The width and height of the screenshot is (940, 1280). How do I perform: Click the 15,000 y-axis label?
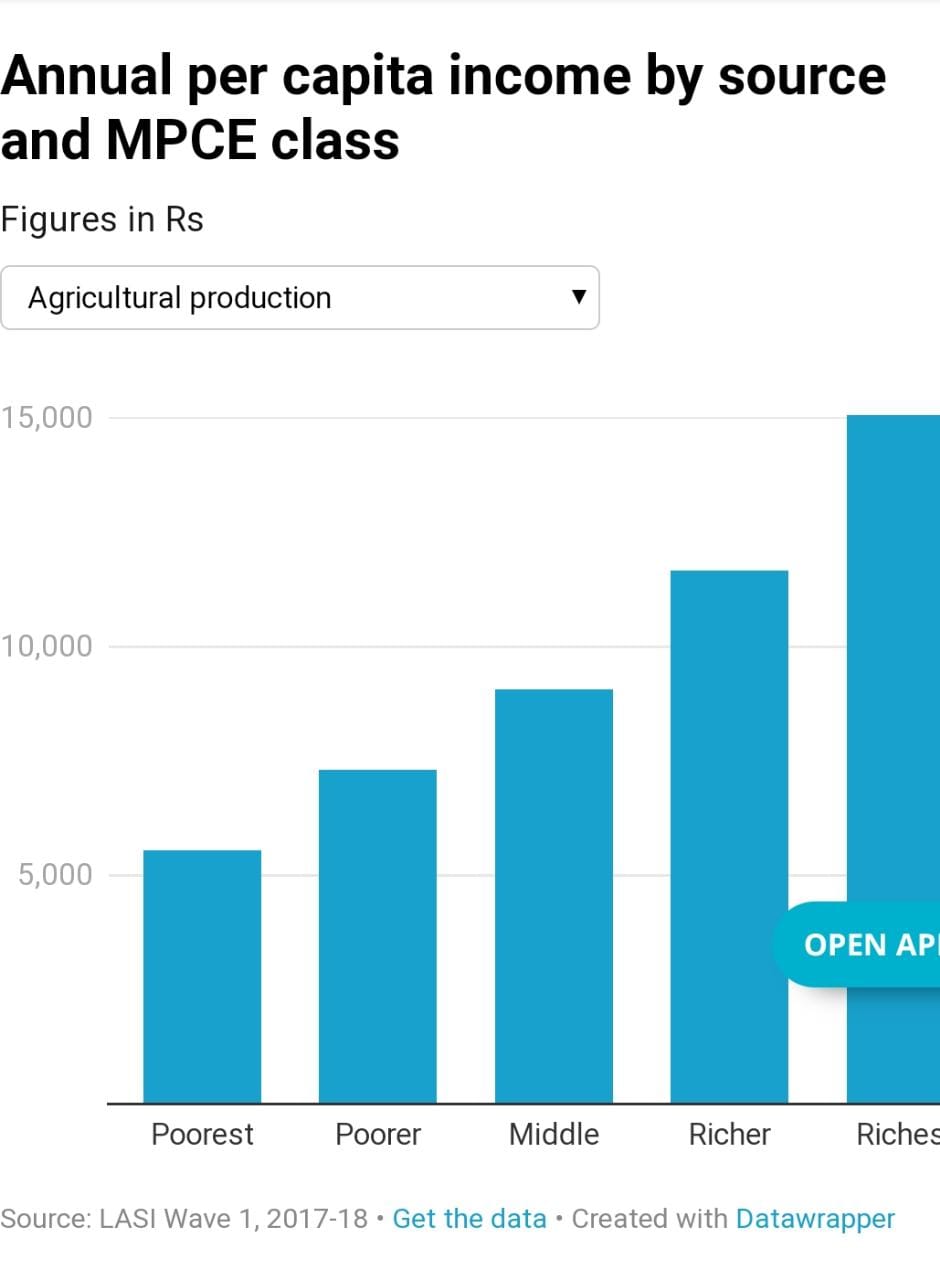[46, 418]
